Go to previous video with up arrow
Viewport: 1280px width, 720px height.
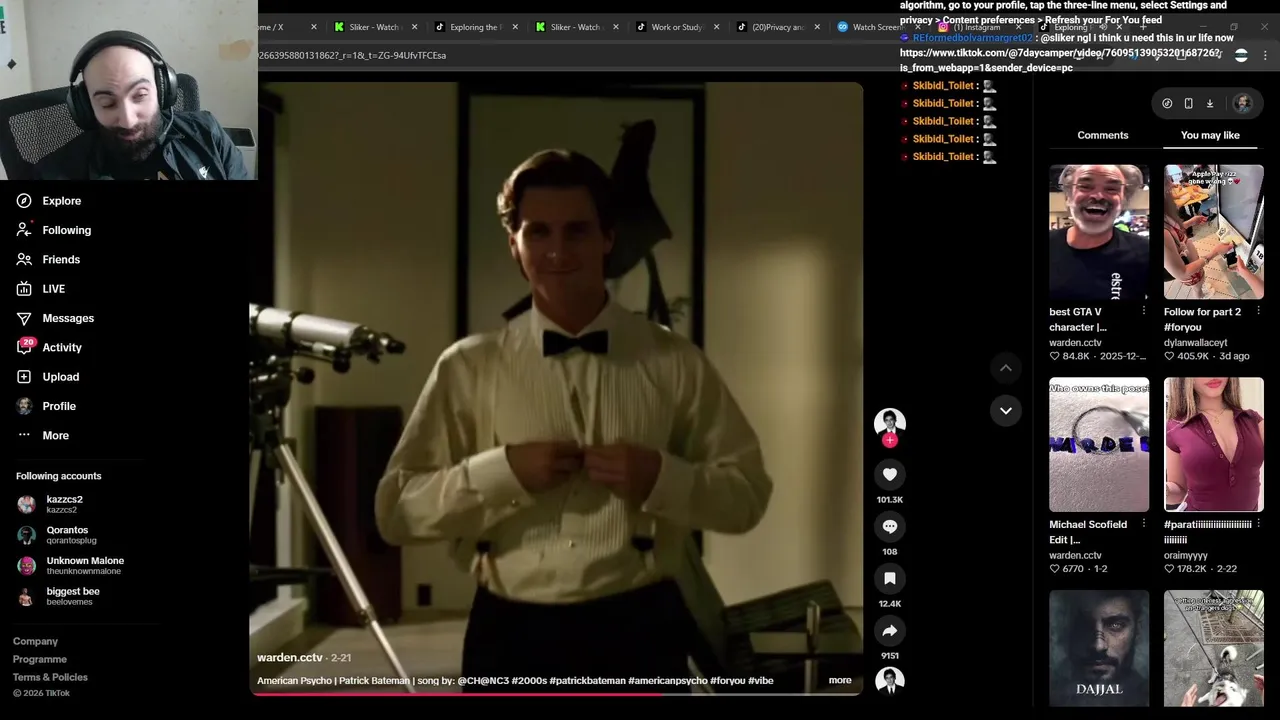point(1006,368)
